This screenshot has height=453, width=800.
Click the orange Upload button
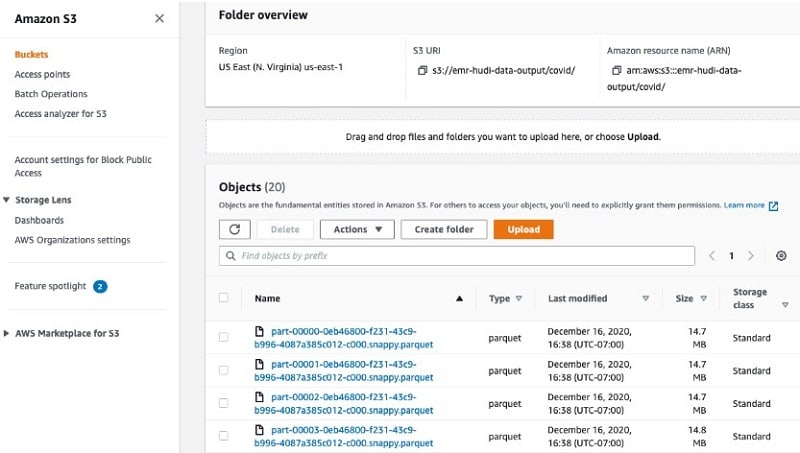523,230
